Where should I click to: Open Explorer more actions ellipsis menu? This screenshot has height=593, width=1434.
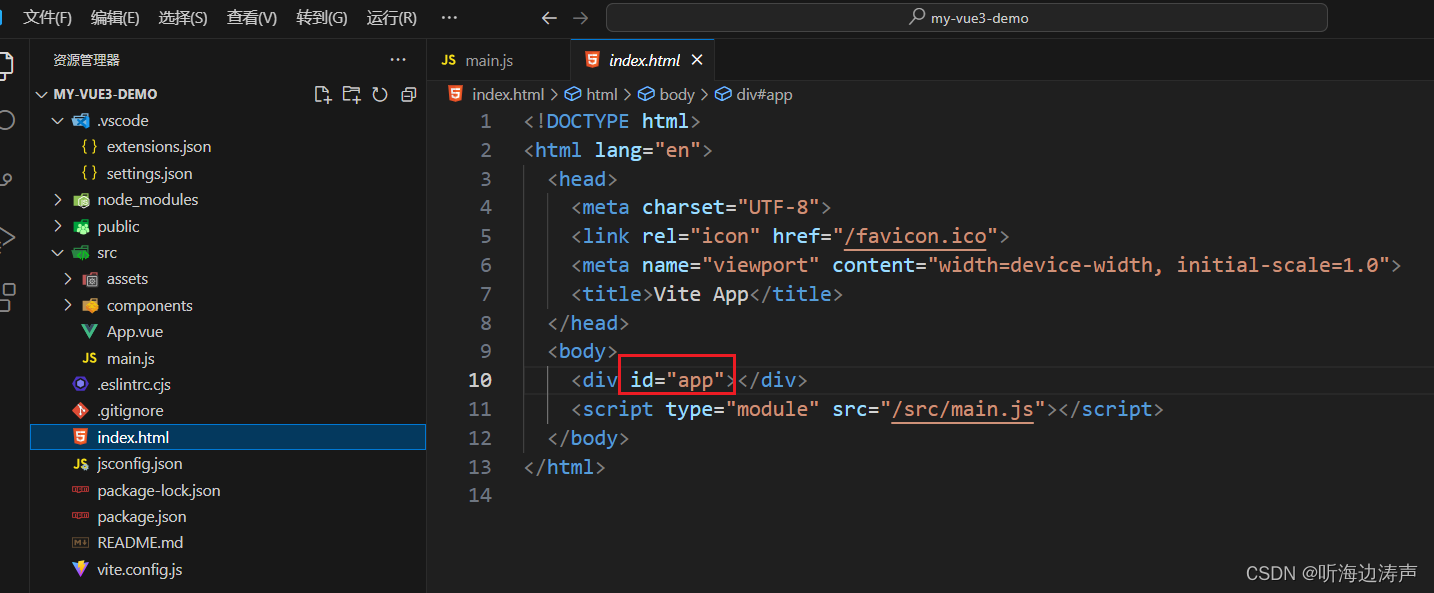pyautogui.click(x=398, y=60)
